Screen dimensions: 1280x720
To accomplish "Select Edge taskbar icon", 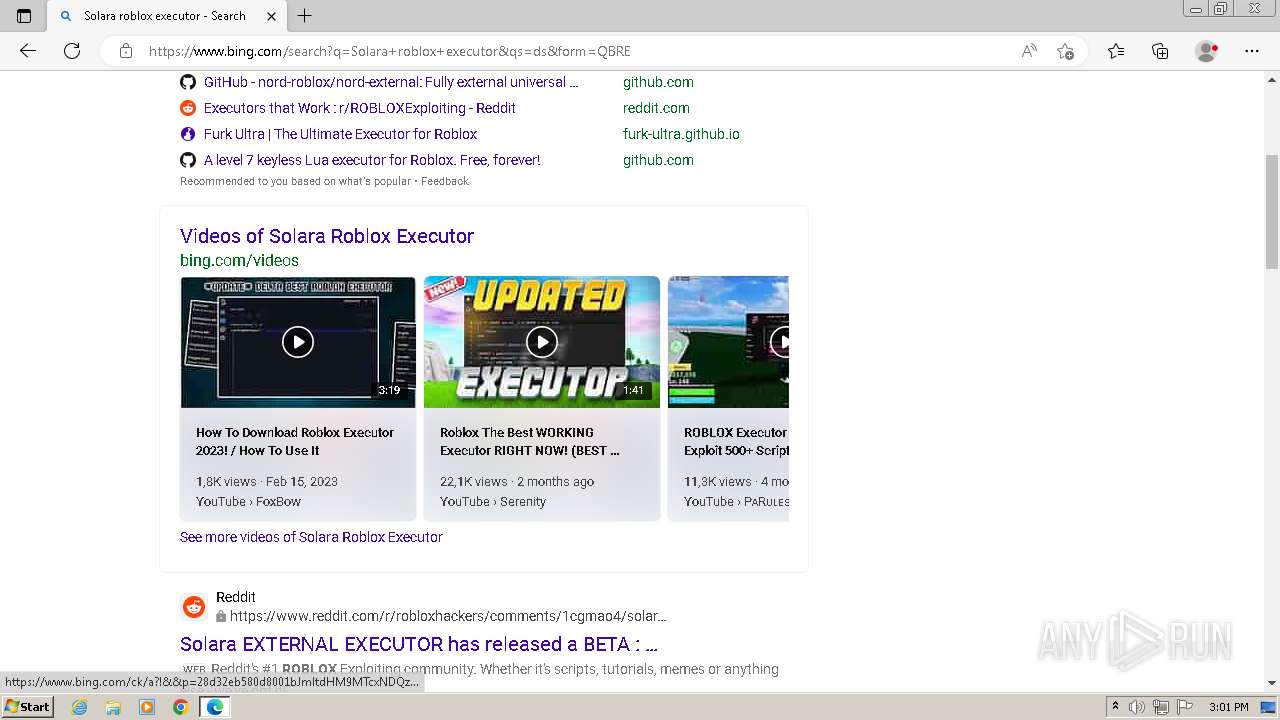I will pyautogui.click(x=215, y=707).
